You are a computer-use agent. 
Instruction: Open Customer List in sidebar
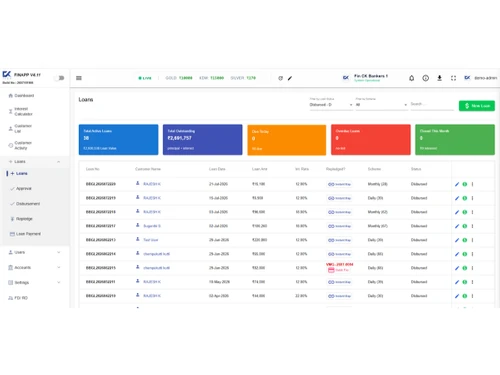tap(23, 129)
